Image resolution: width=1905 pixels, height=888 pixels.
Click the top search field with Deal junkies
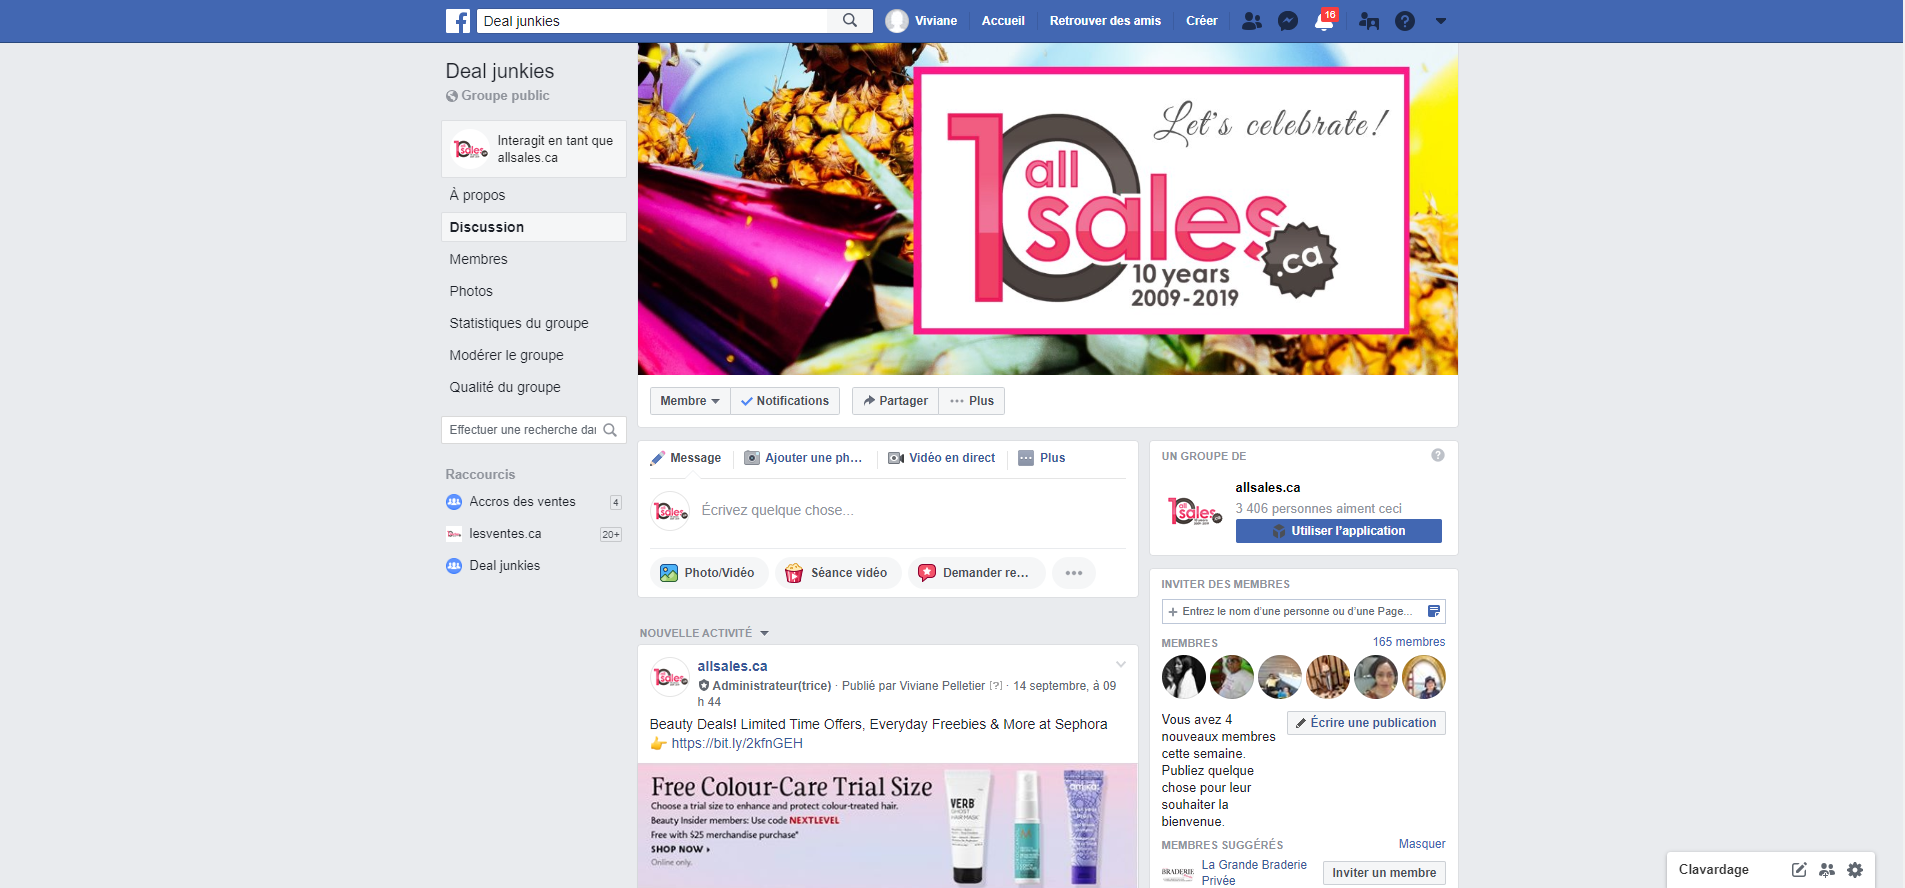point(652,21)
